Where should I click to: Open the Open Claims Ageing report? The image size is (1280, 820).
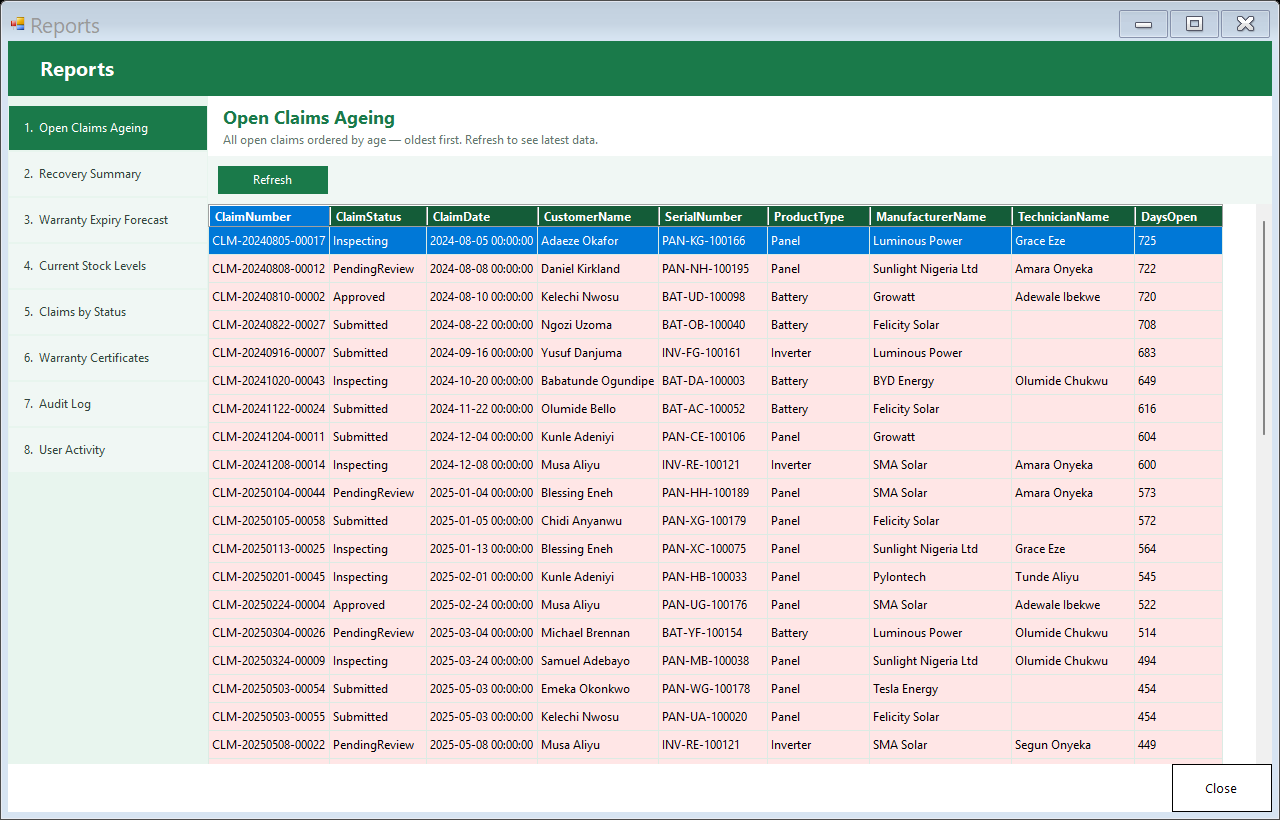(108, 128)
